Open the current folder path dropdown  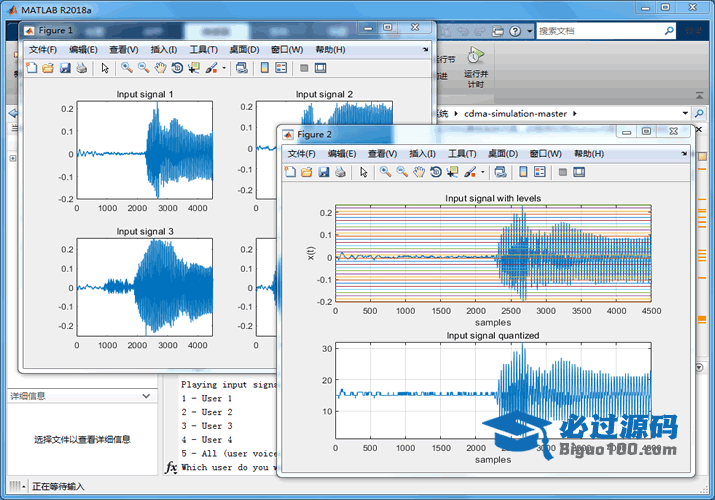click(x=685, y=114)
